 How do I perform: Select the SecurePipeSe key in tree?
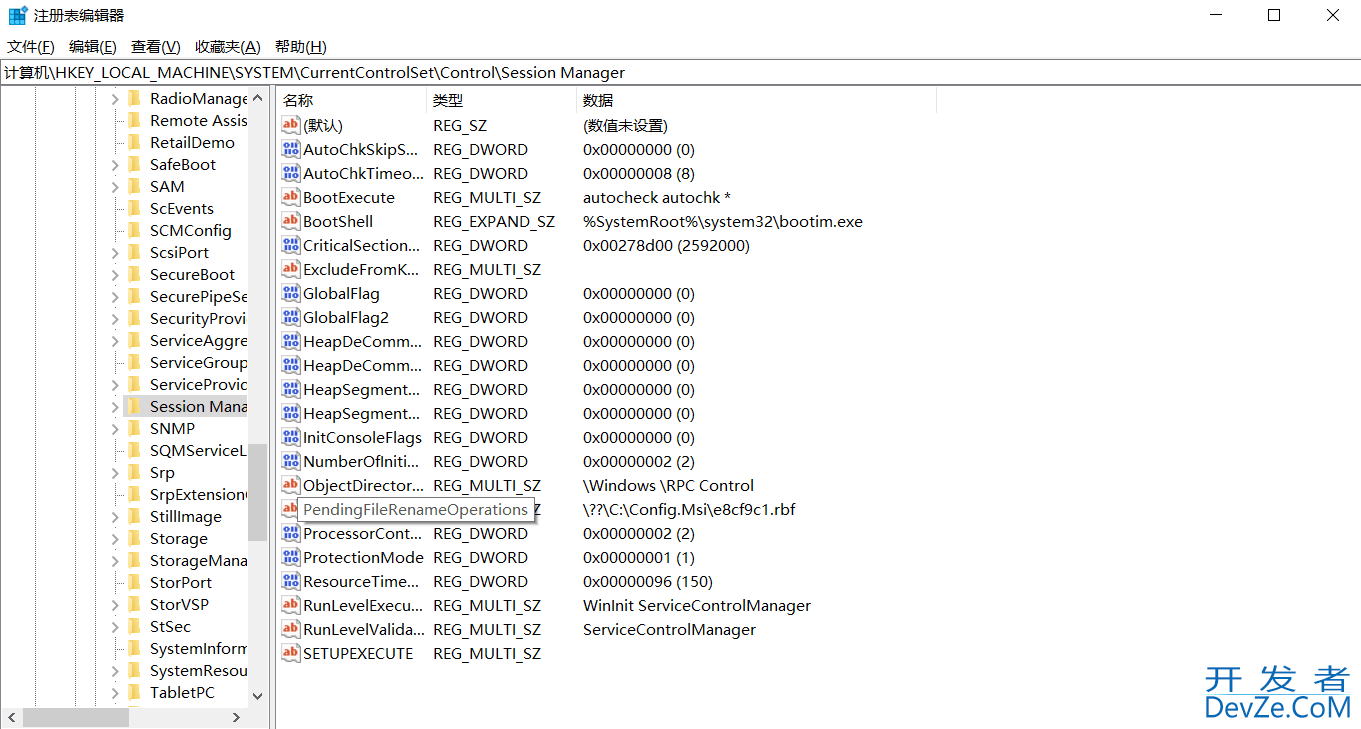click(198, 296)
